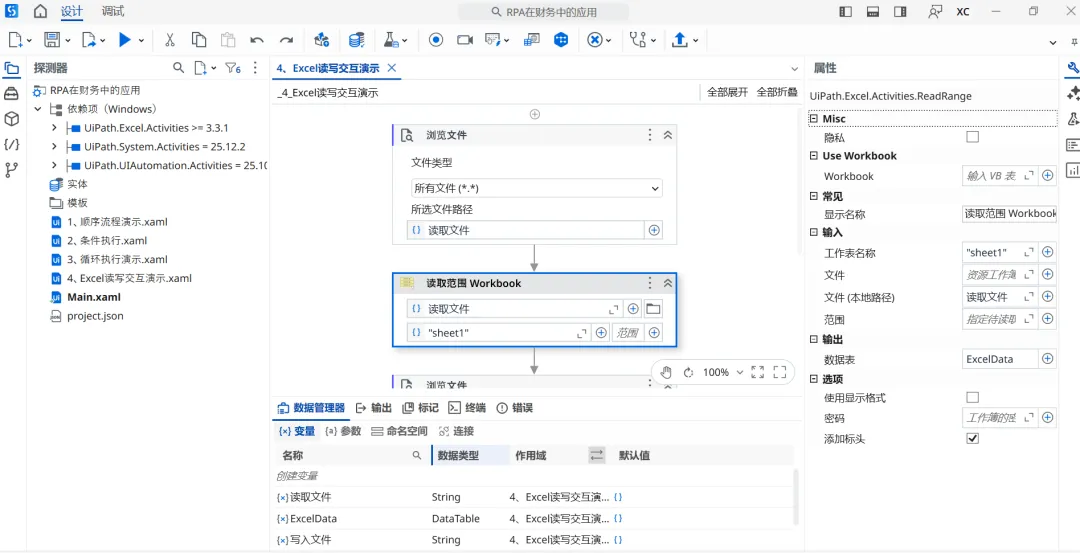1080x553 pixels.
Task: Click the RPA在财务中的应用 search box
Action: coord(543,12)
